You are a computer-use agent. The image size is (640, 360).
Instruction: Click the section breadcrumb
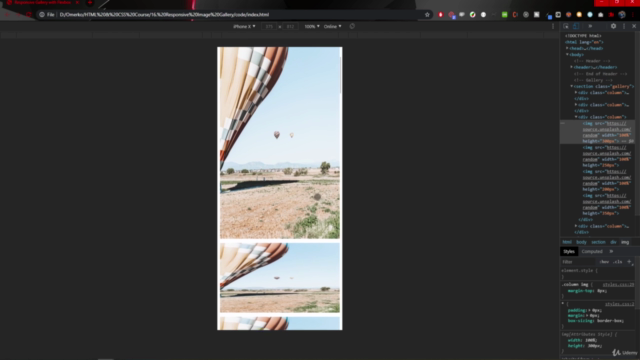coord(598,242)
